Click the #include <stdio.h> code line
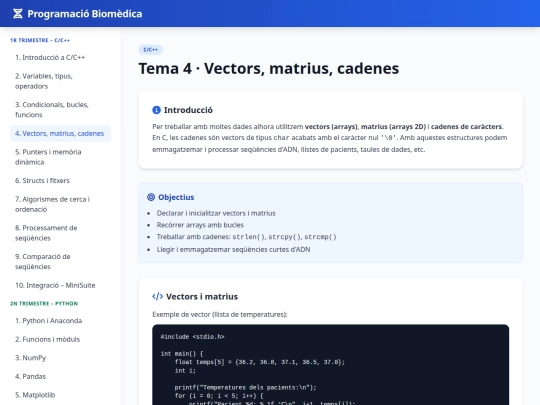Screen dimensions: 540x405 pos(192,336)
